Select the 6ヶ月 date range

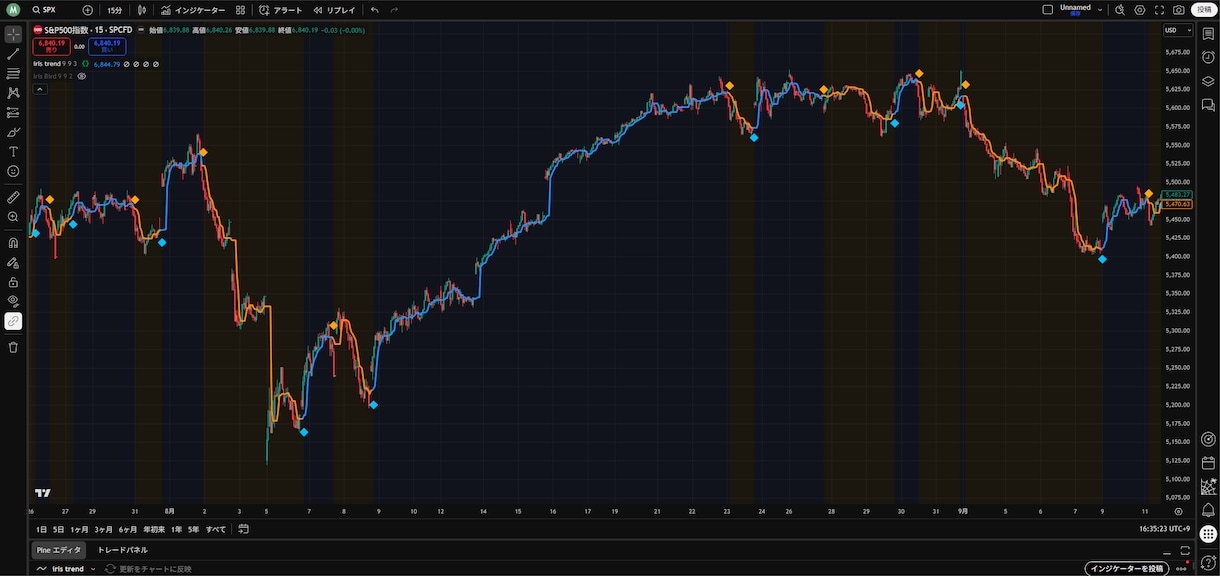tap(128, 529)
